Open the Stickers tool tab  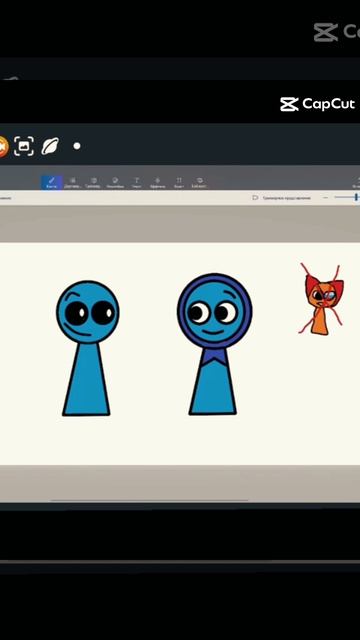[x=115, y=182]
